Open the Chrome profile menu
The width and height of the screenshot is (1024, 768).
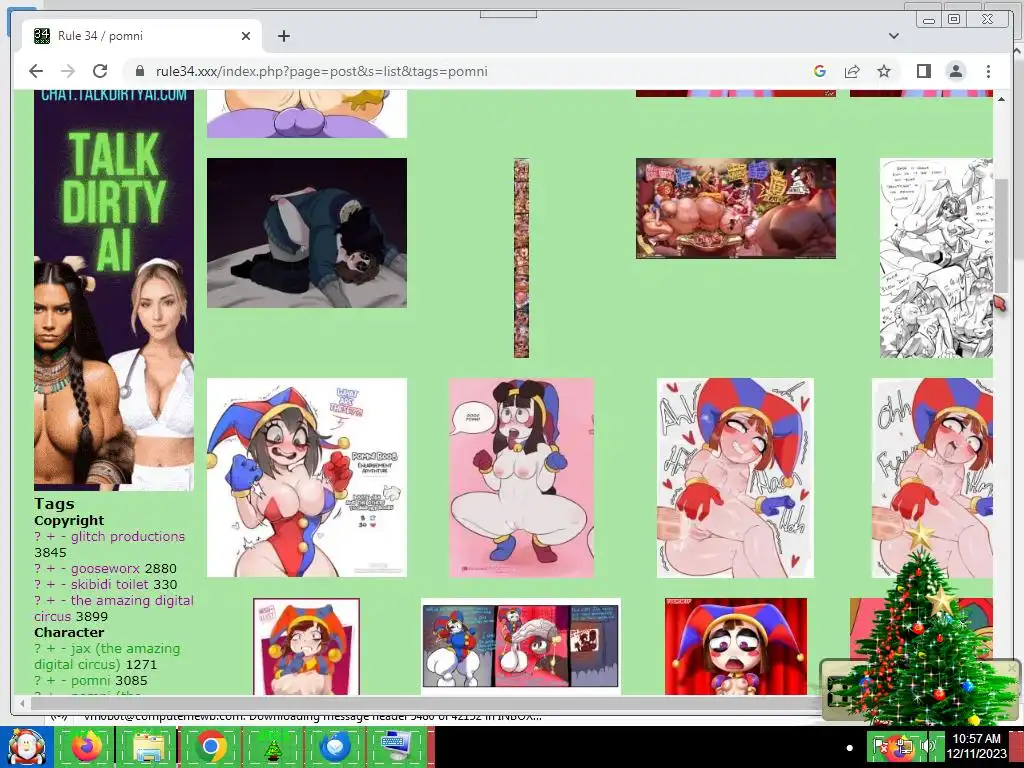[x=955, y=71]
